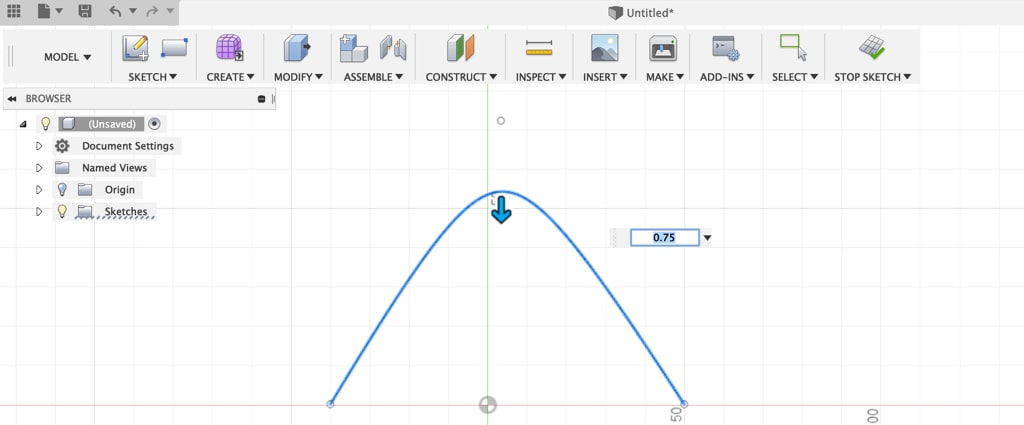Click the control point above the curve

tap(501, 121)
